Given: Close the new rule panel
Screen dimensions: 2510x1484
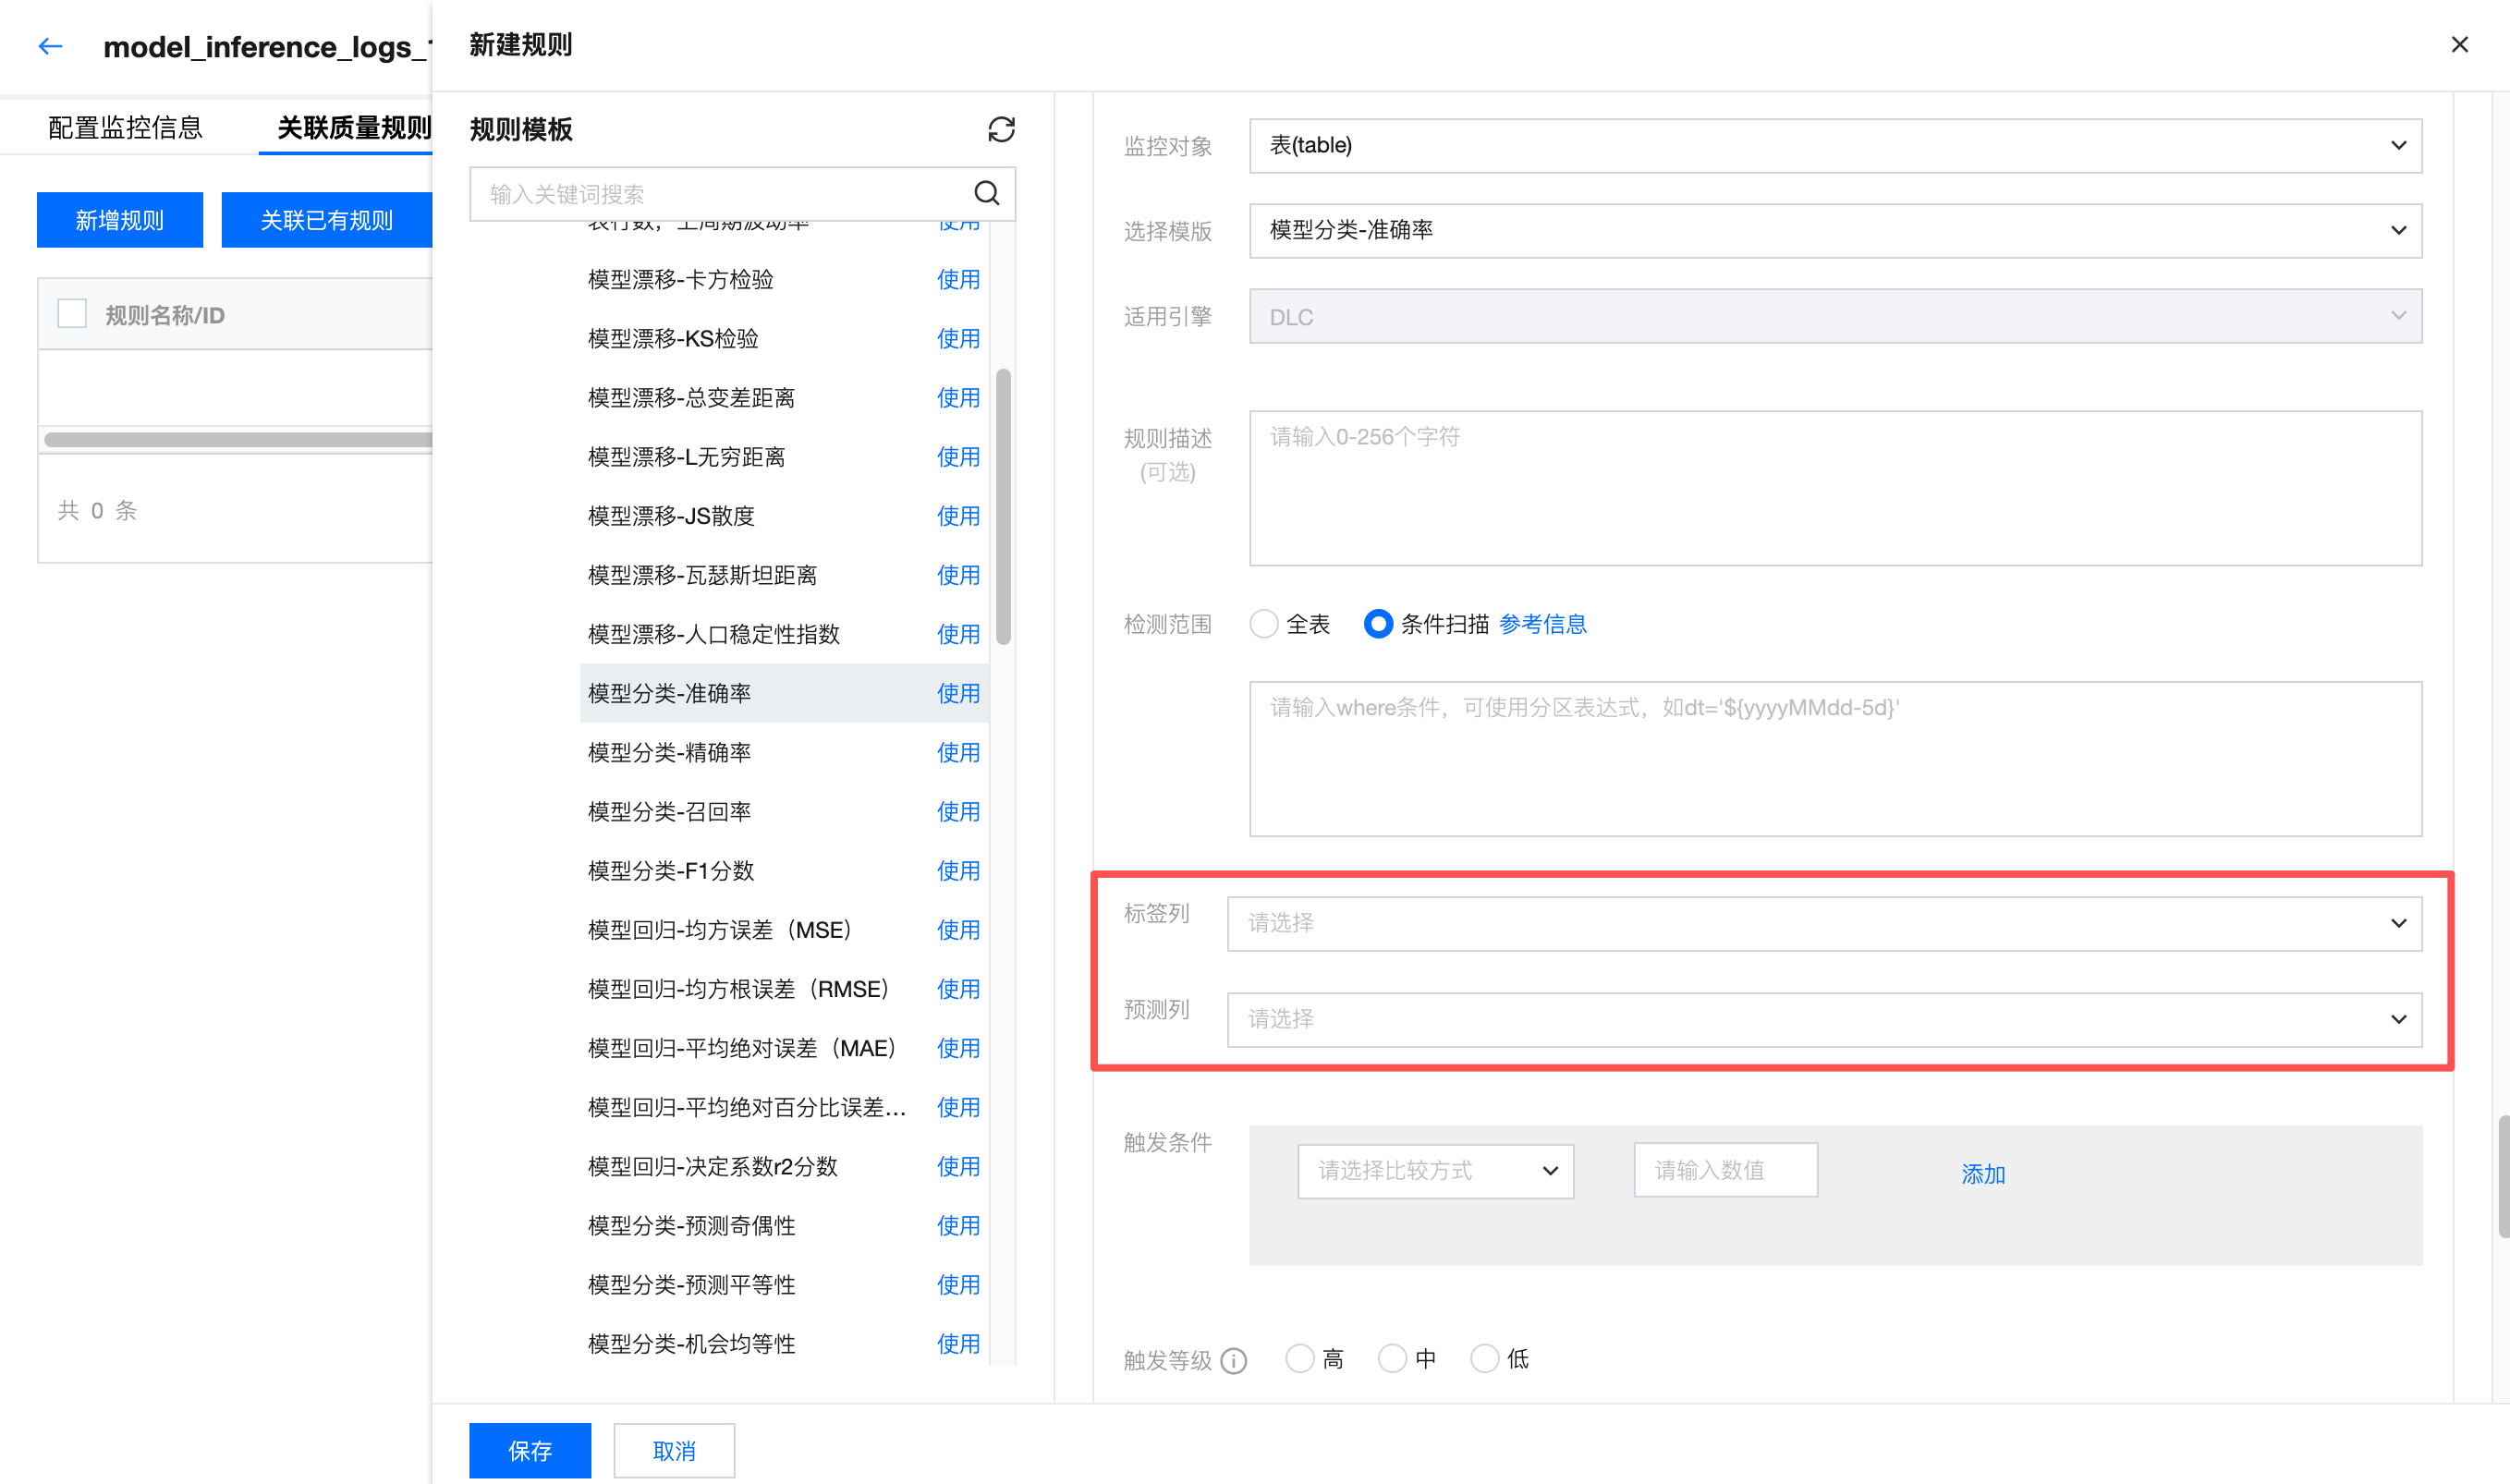Looking at the screenshot, I should (2459, 45).
